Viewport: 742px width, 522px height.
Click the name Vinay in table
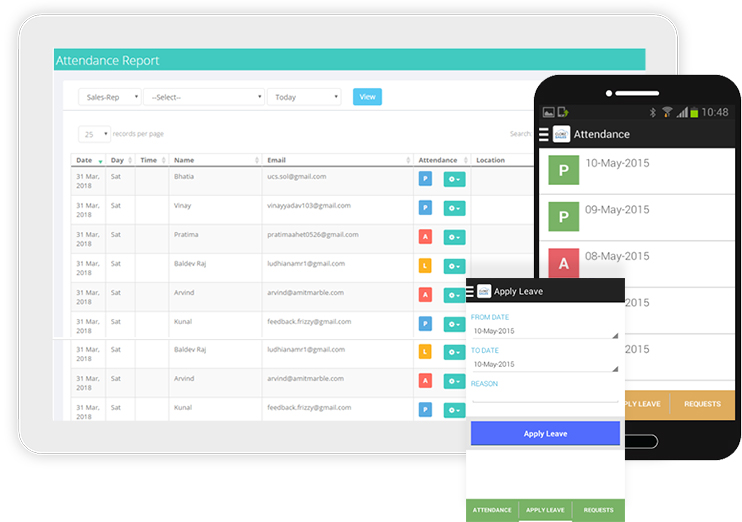click(183, 205)
